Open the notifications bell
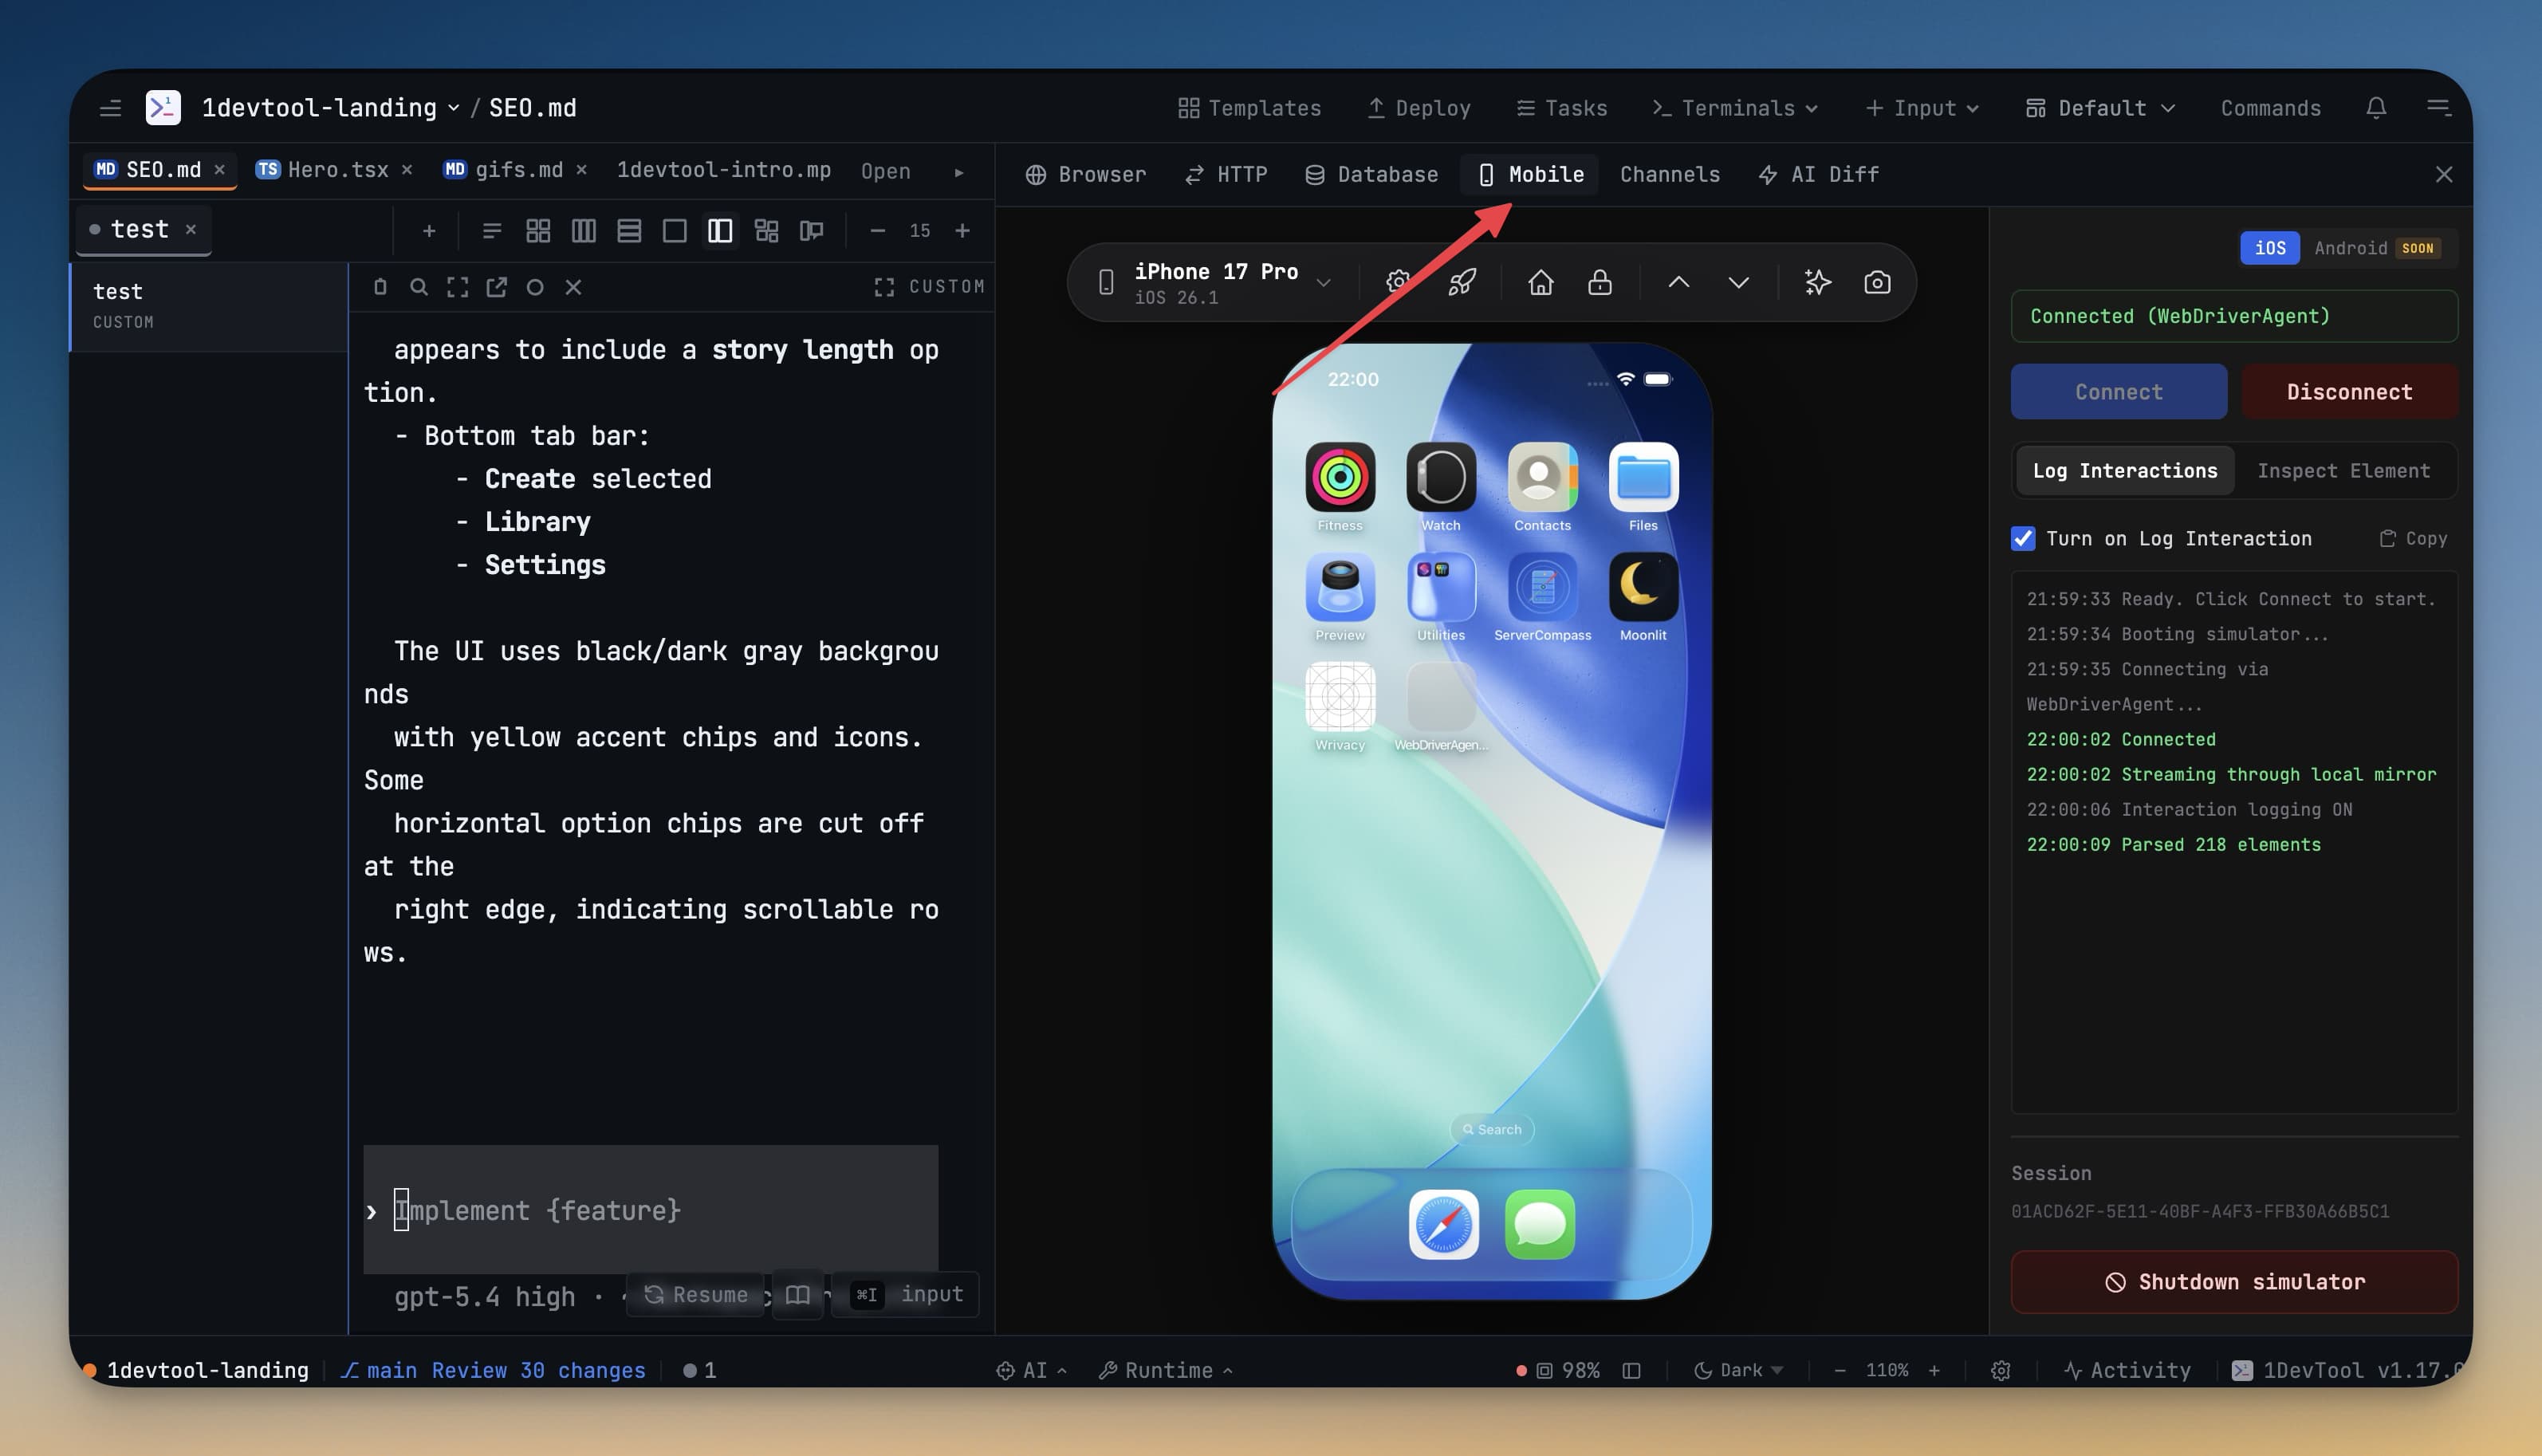The height and width of the screenshot is (1456, 2542). point(2377,108)
